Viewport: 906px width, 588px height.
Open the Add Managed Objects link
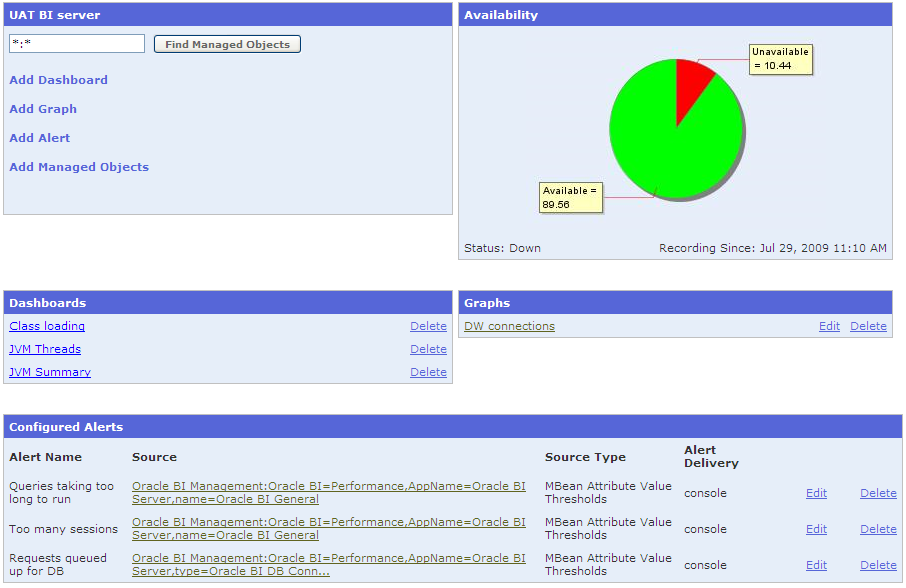(79, 167)
